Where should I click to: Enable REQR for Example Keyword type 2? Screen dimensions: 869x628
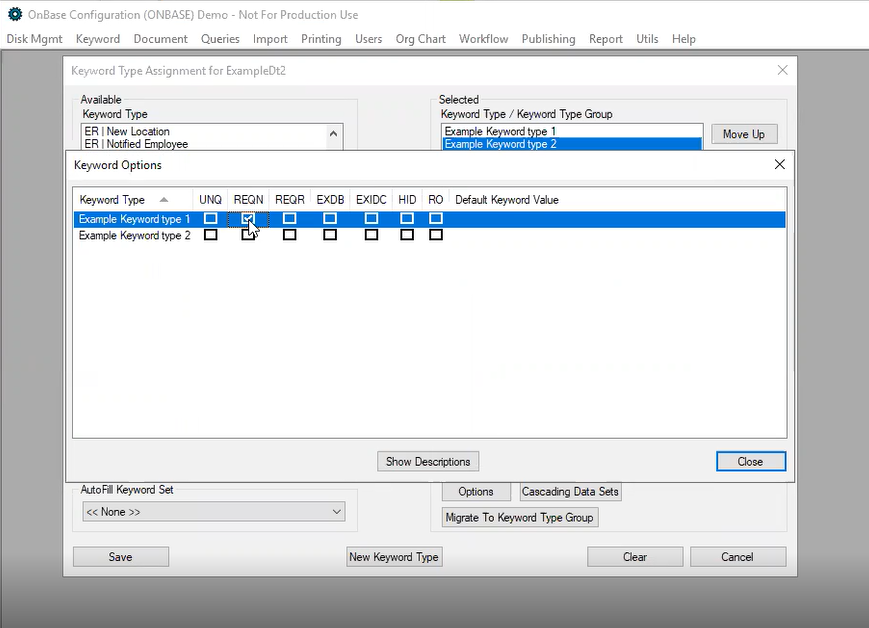(289, 234)
